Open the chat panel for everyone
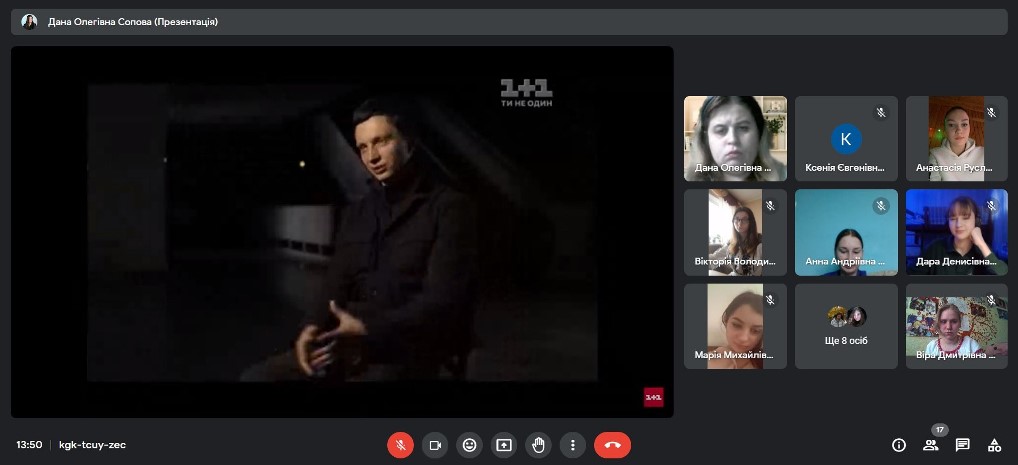 coord(962,445)
